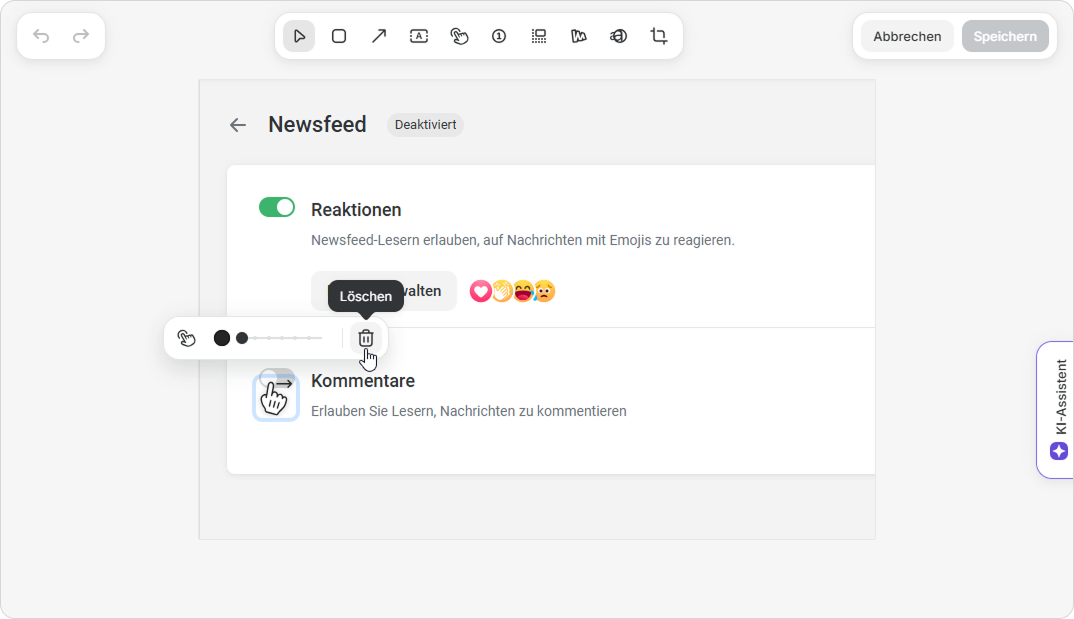Viewport: 1074px width, 619px height.
Task: Toggle the Reaktionen switch off
Action: tap(277, 207)
